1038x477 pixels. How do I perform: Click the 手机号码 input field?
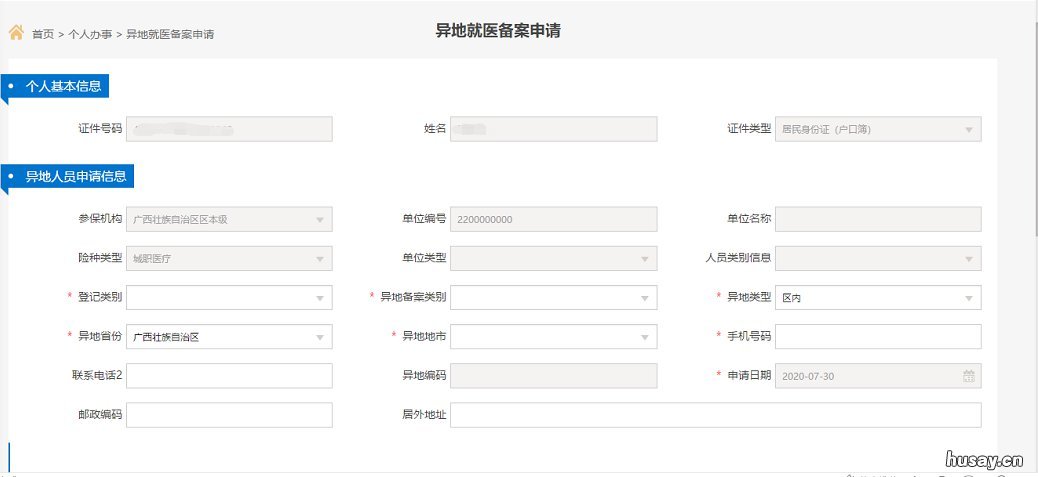click(x=878, y=337)
